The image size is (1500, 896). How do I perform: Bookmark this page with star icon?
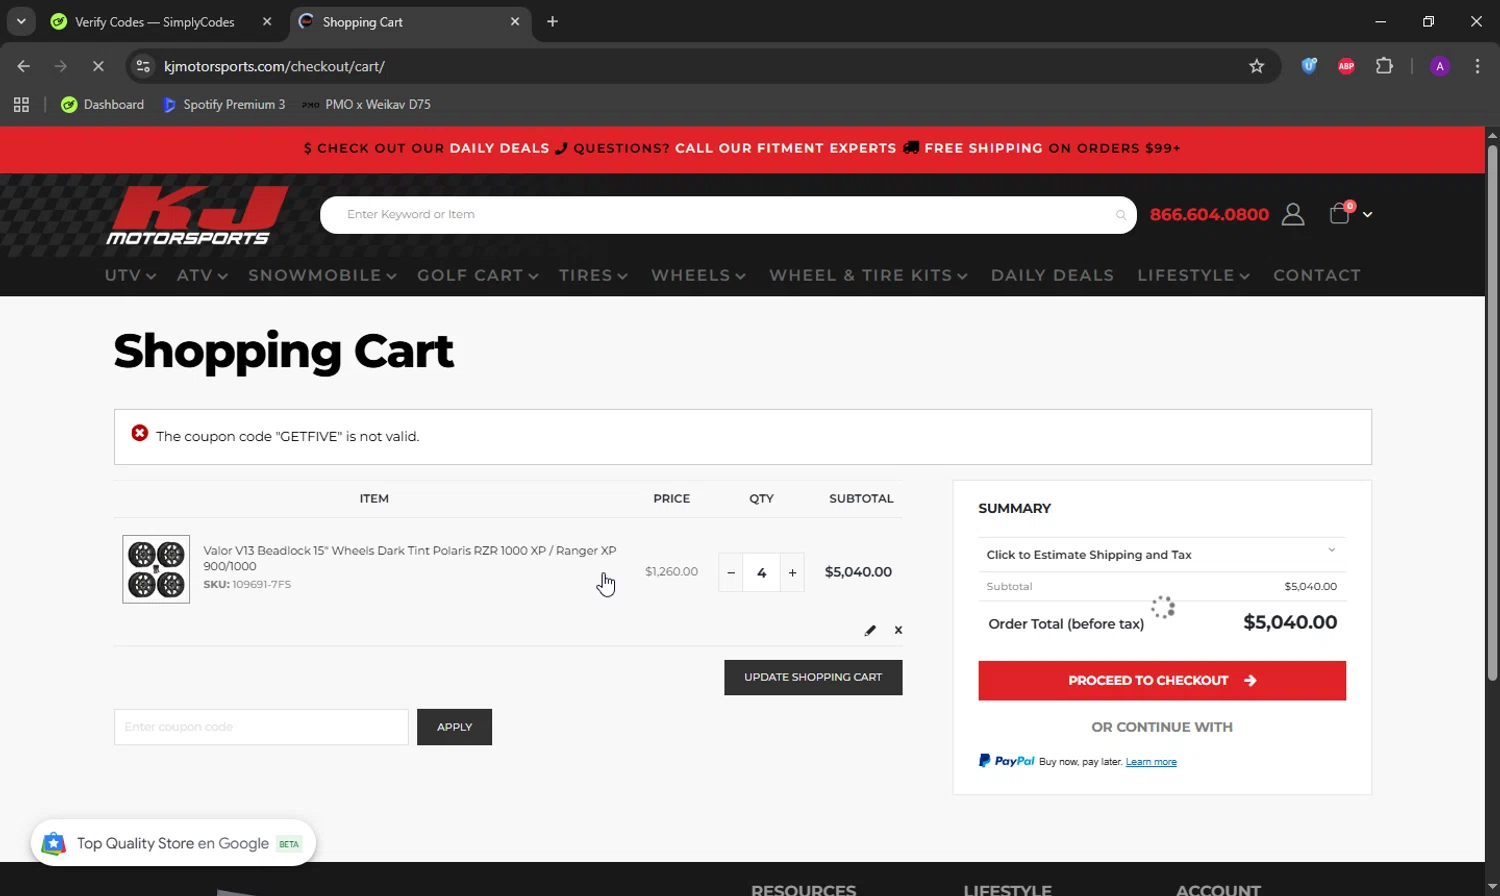click(1257, 66)
